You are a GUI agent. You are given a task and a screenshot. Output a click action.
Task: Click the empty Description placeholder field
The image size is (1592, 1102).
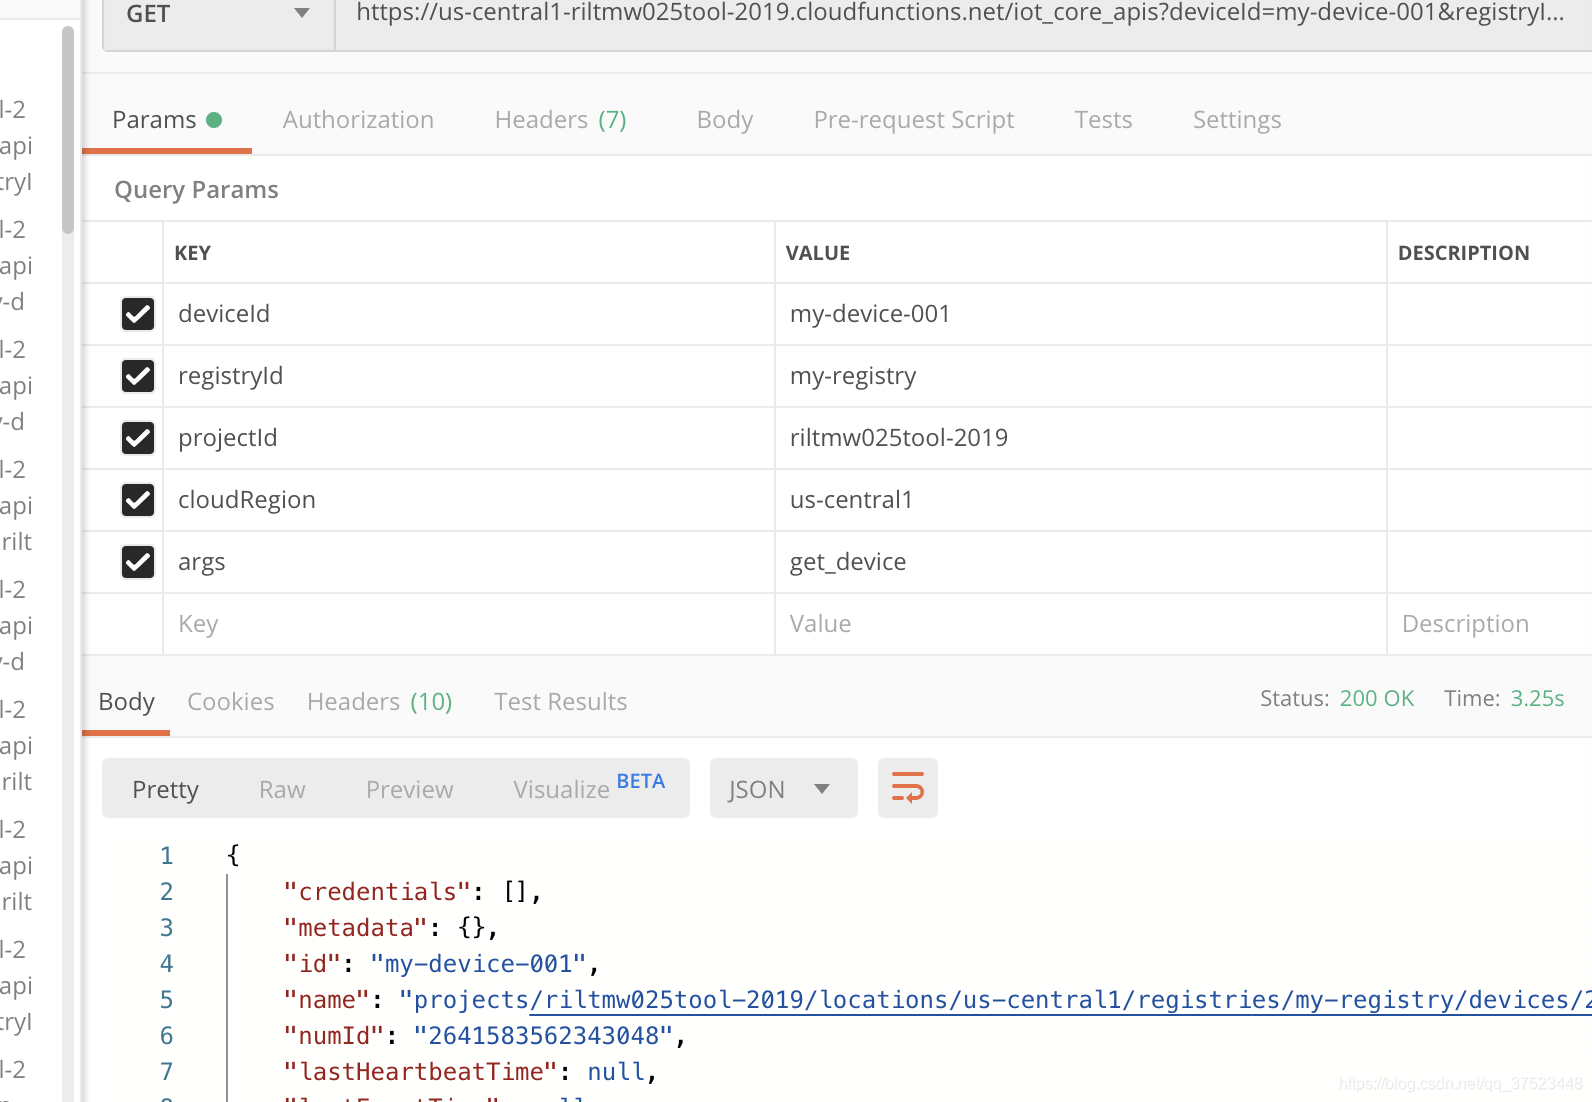(1490, 624)
